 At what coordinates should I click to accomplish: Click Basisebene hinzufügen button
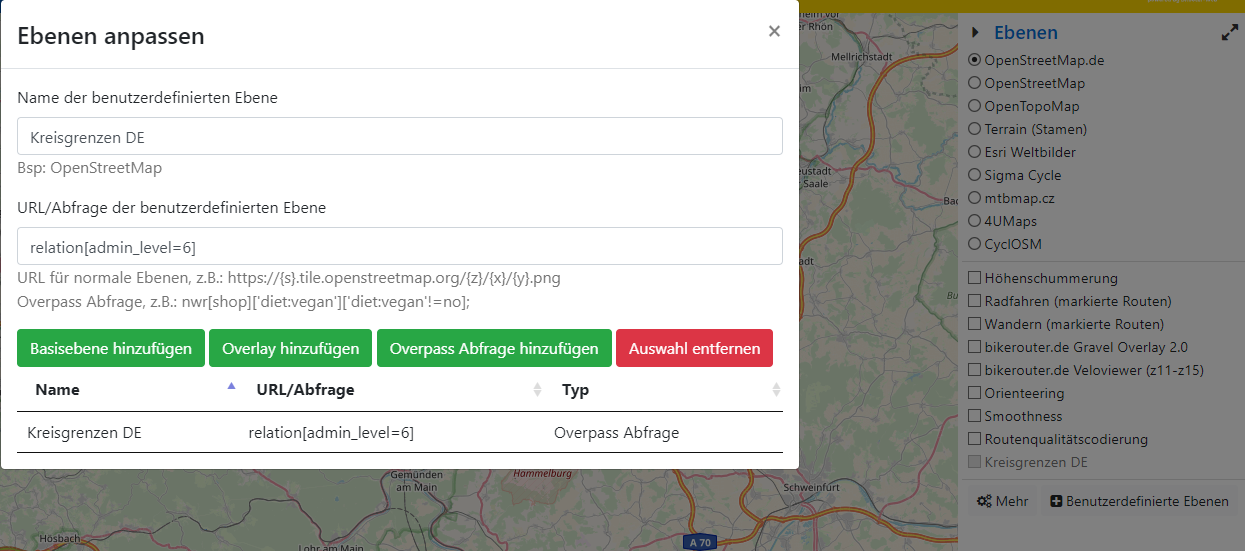111,349
